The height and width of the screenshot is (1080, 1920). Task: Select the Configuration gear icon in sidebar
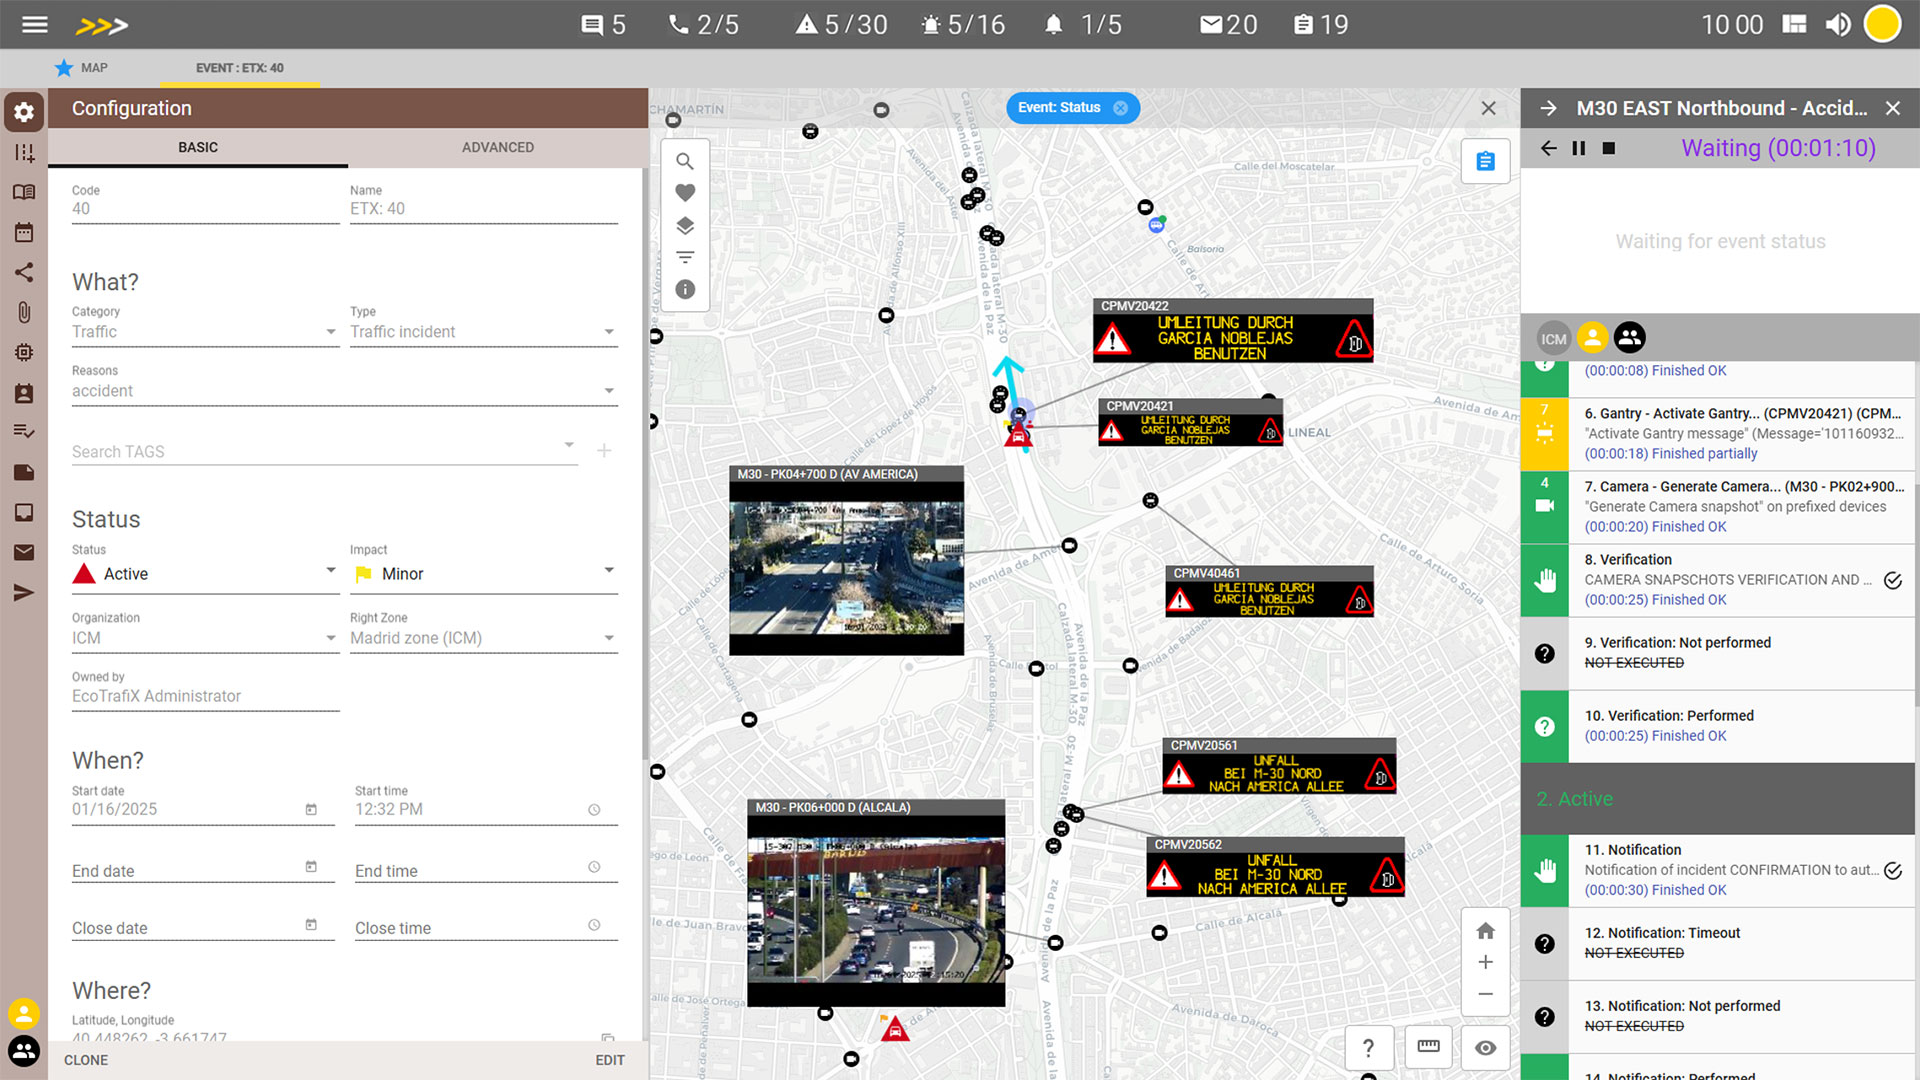(24, 112)
